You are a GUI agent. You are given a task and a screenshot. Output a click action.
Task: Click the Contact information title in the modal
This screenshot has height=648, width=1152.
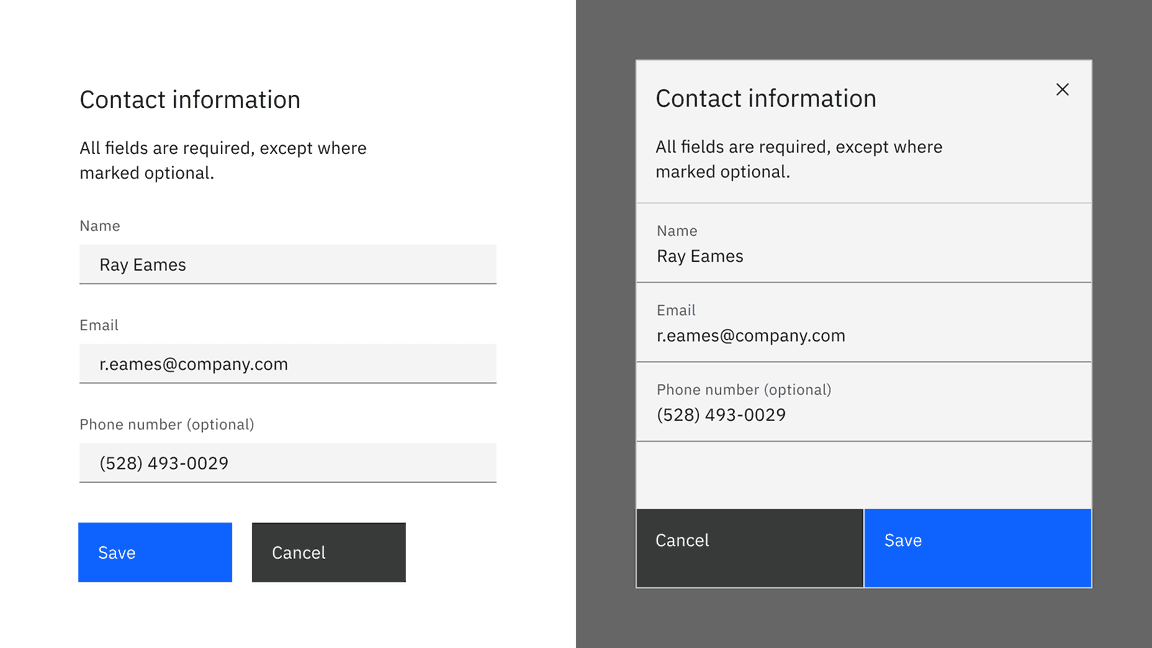click(766, 98)
